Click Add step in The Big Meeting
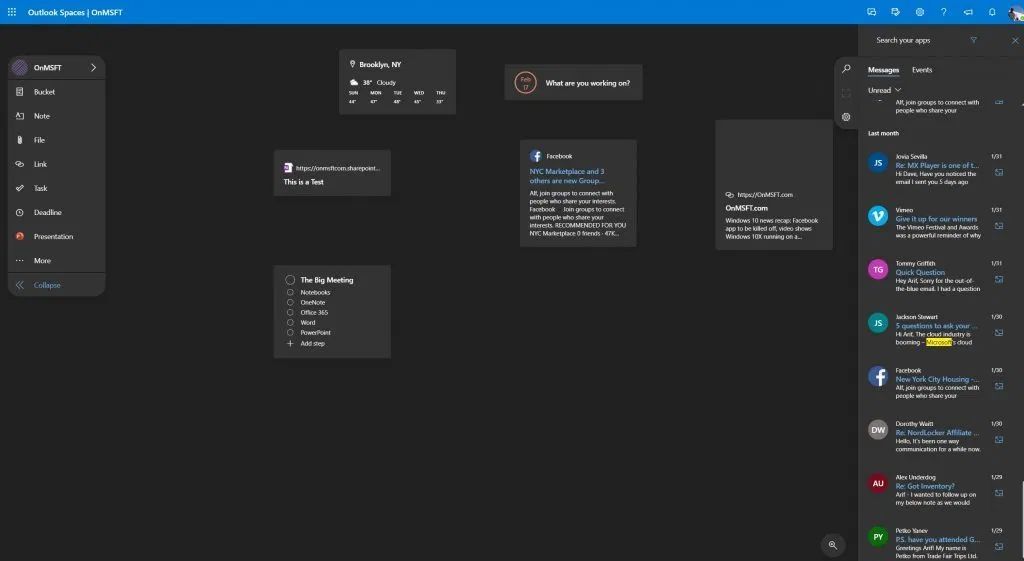This screenshot has height=561, width=1024. click(x=312, y=344)
